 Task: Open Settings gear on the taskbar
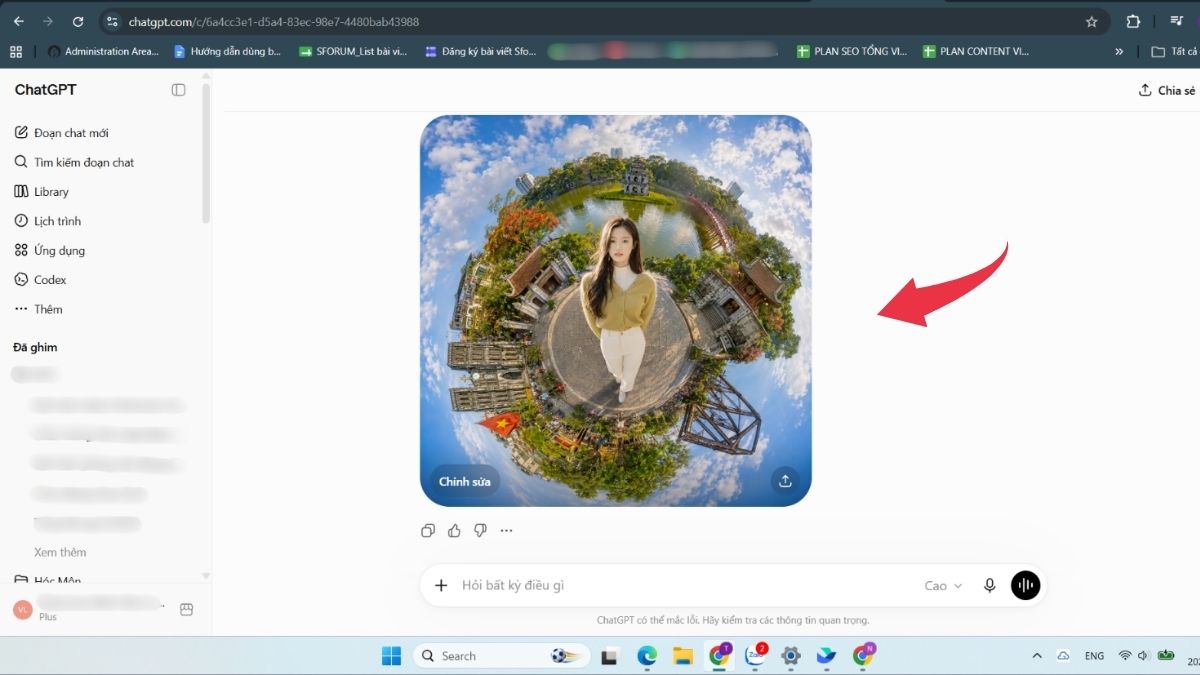[790, 656]
